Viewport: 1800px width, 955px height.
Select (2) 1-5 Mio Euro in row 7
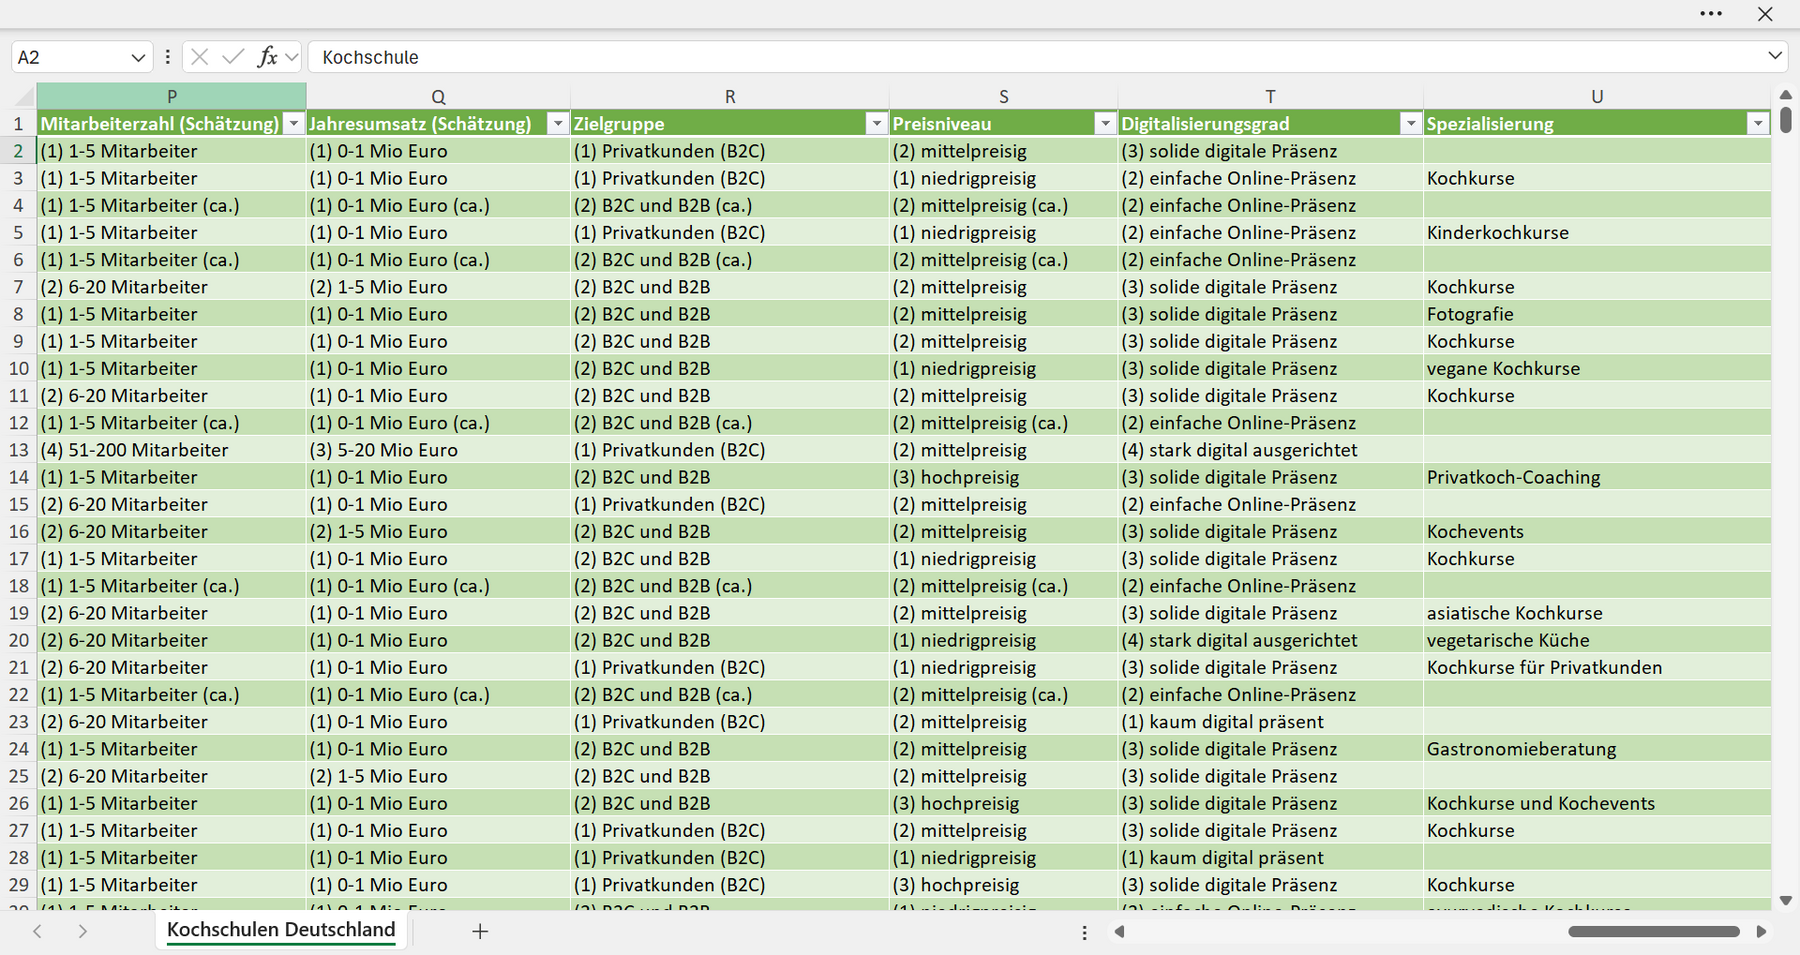438,287
